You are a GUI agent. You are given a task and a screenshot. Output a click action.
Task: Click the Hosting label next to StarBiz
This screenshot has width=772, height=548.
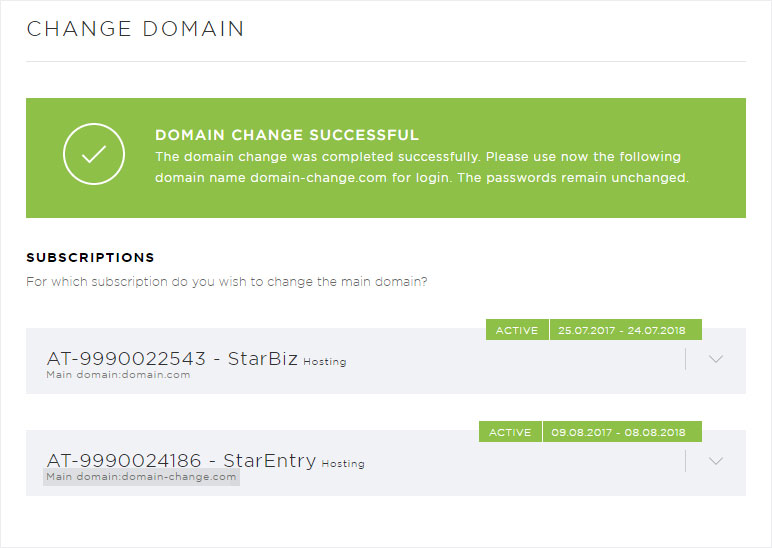coord(325,361)
